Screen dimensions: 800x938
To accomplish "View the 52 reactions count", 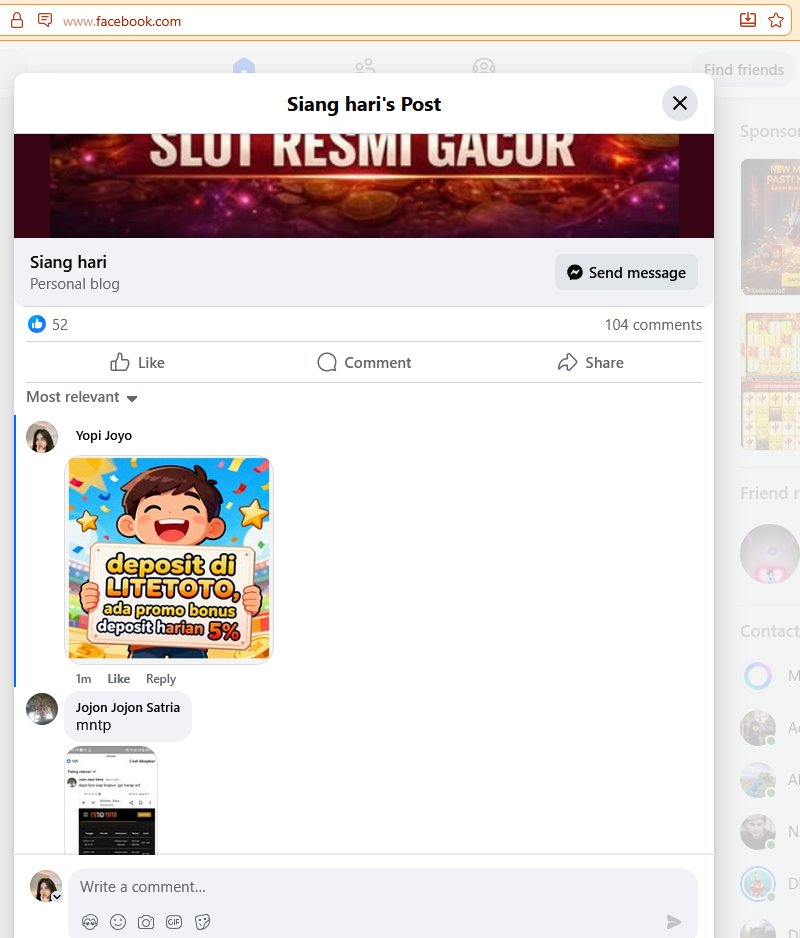I will [x=60, y=325].
